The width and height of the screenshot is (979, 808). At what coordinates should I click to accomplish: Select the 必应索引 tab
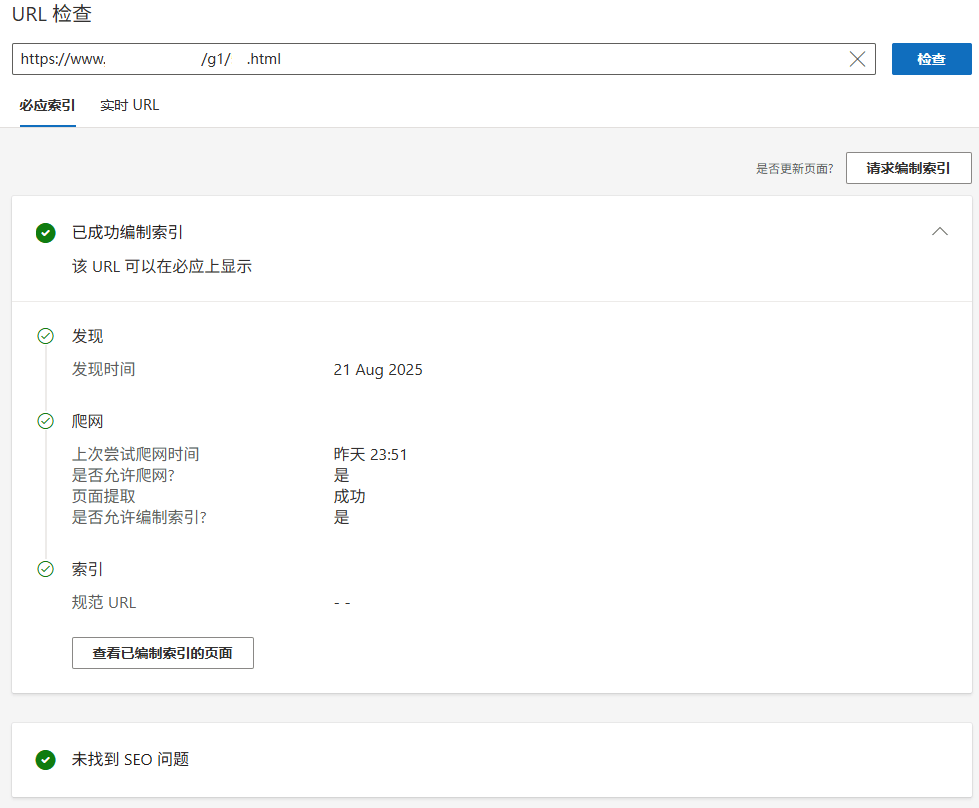(47, 105)
